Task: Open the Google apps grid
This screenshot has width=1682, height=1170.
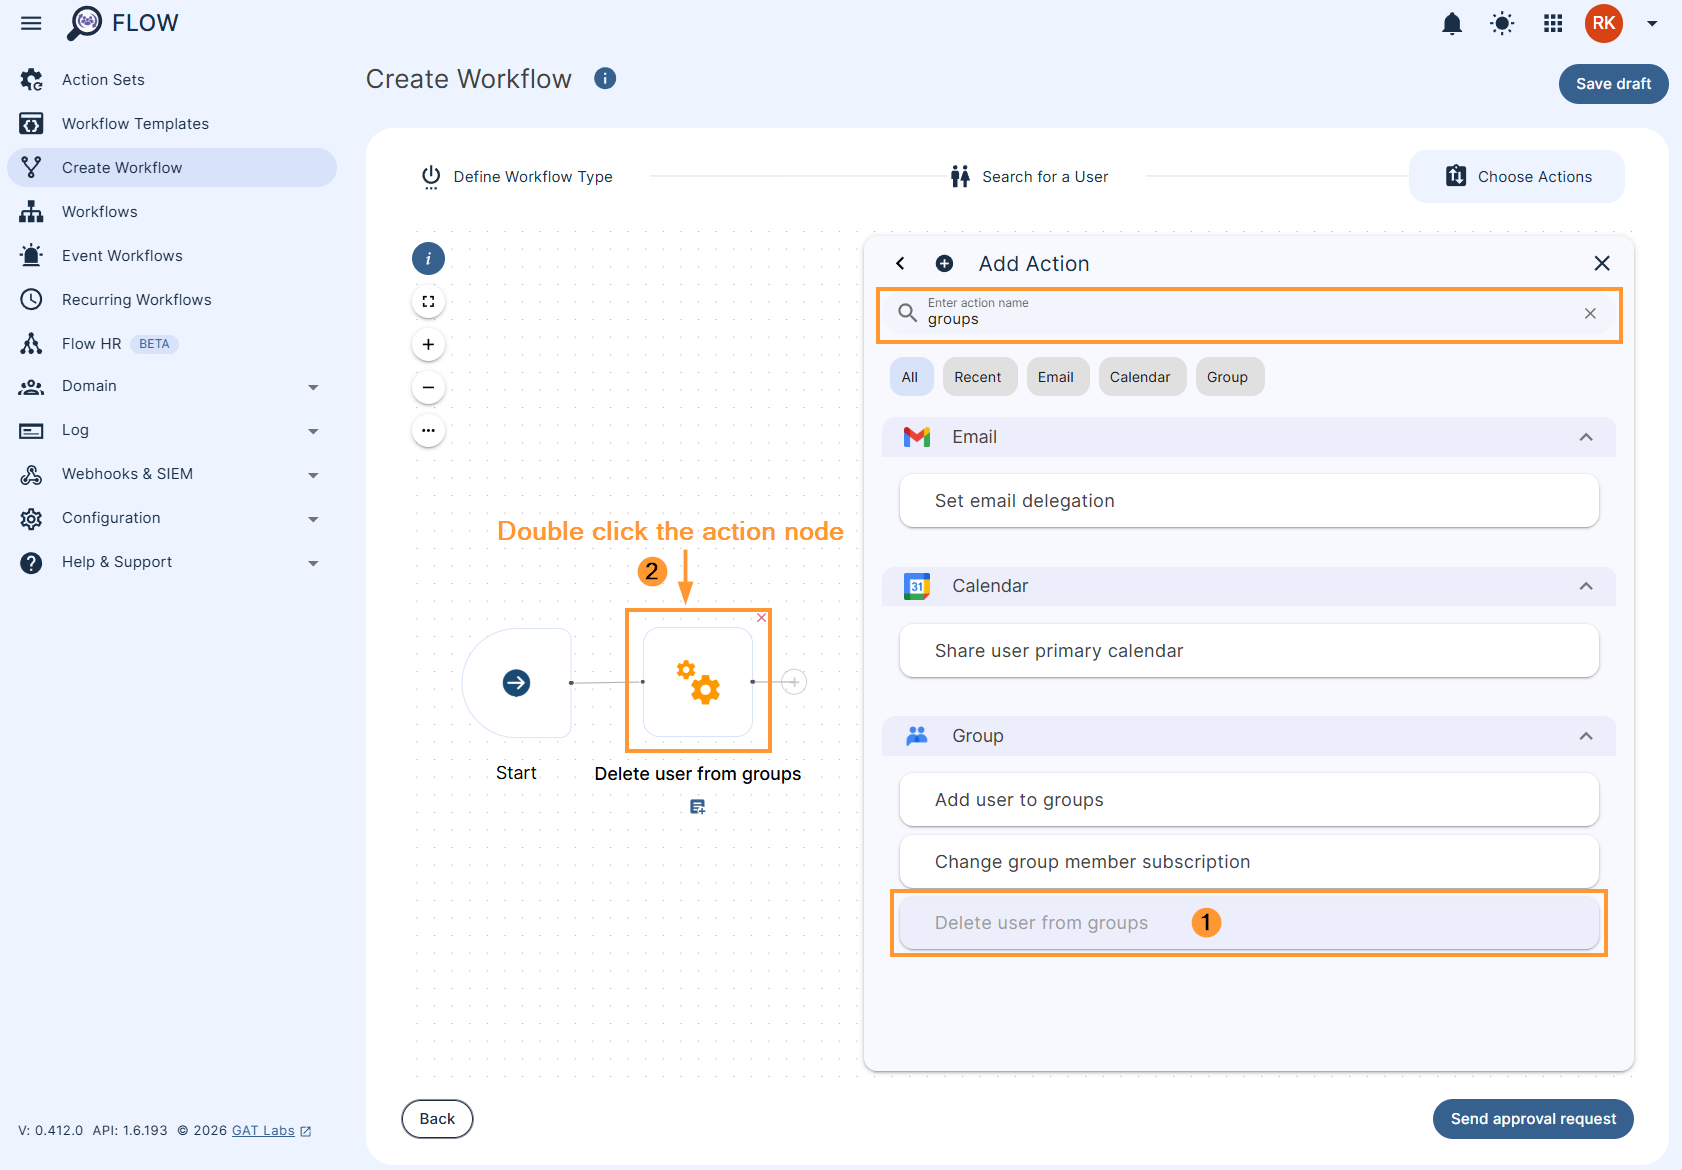Action: pos(1552,23)
